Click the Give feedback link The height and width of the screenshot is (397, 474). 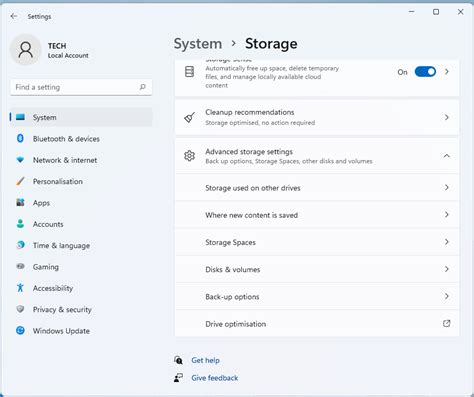[x=215, y=378]
